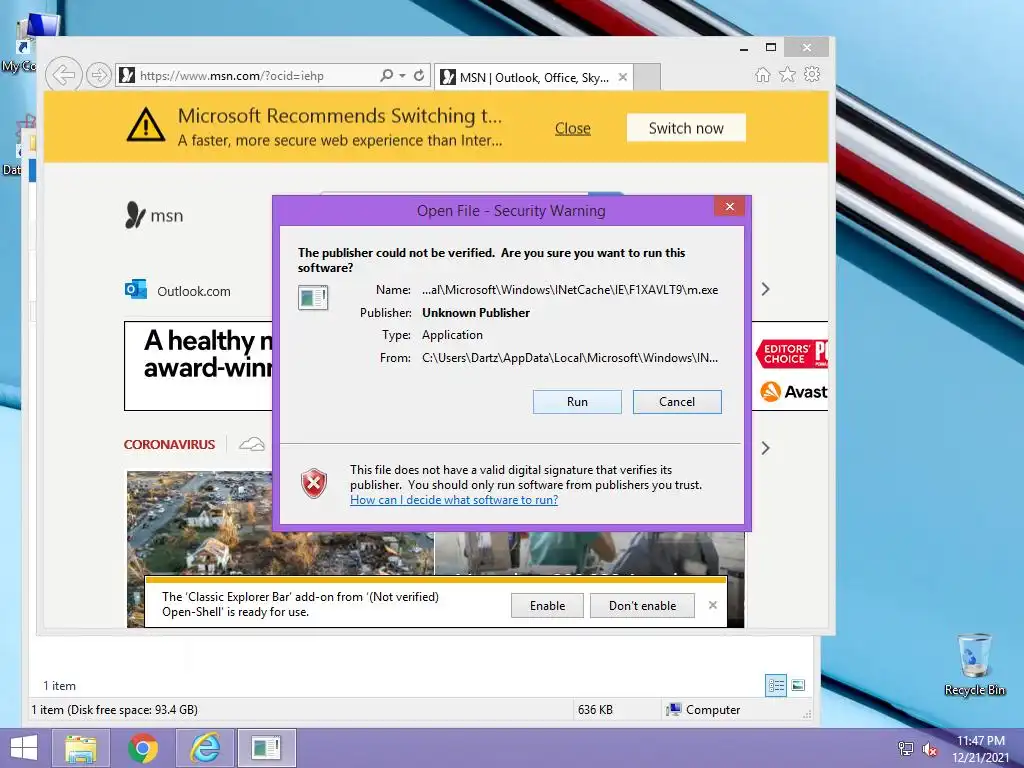Click the Run button in Security Warning
The image size is (1024, 768).
pos(577,402)
